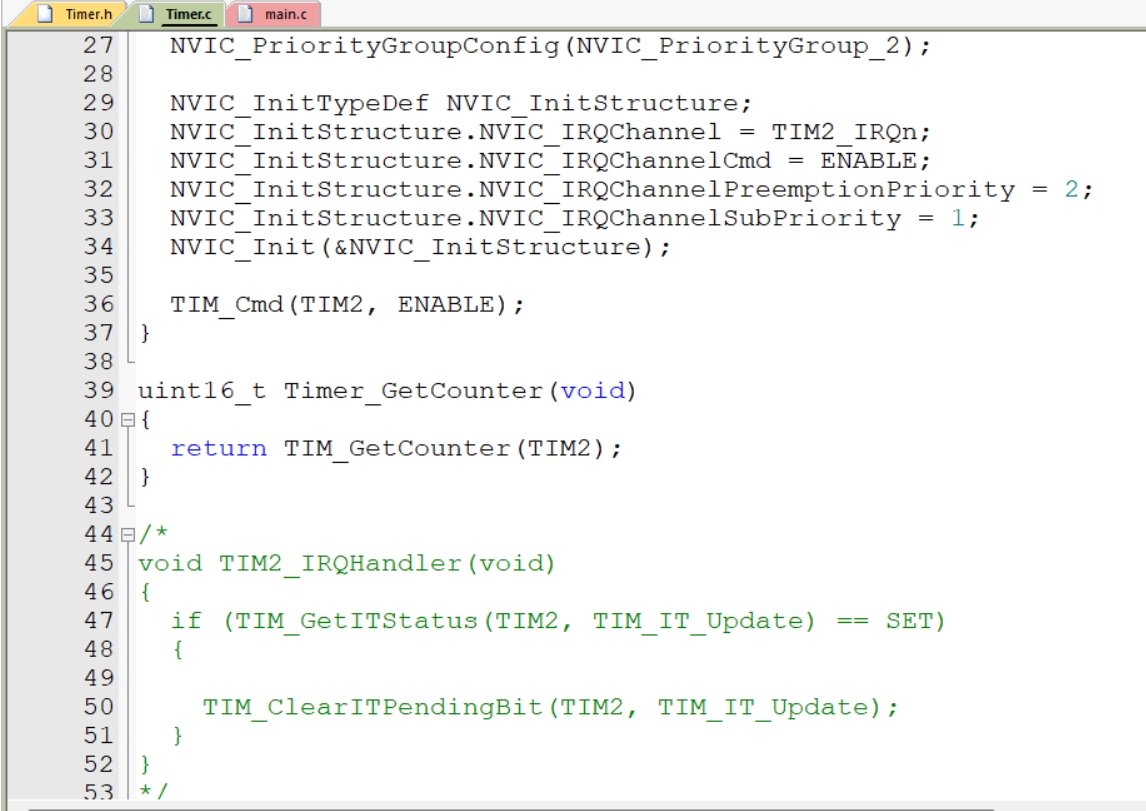Viewport: 1146px width, 811px height.
Task: Click line number 36 in the margin
Action: [99, 304]
